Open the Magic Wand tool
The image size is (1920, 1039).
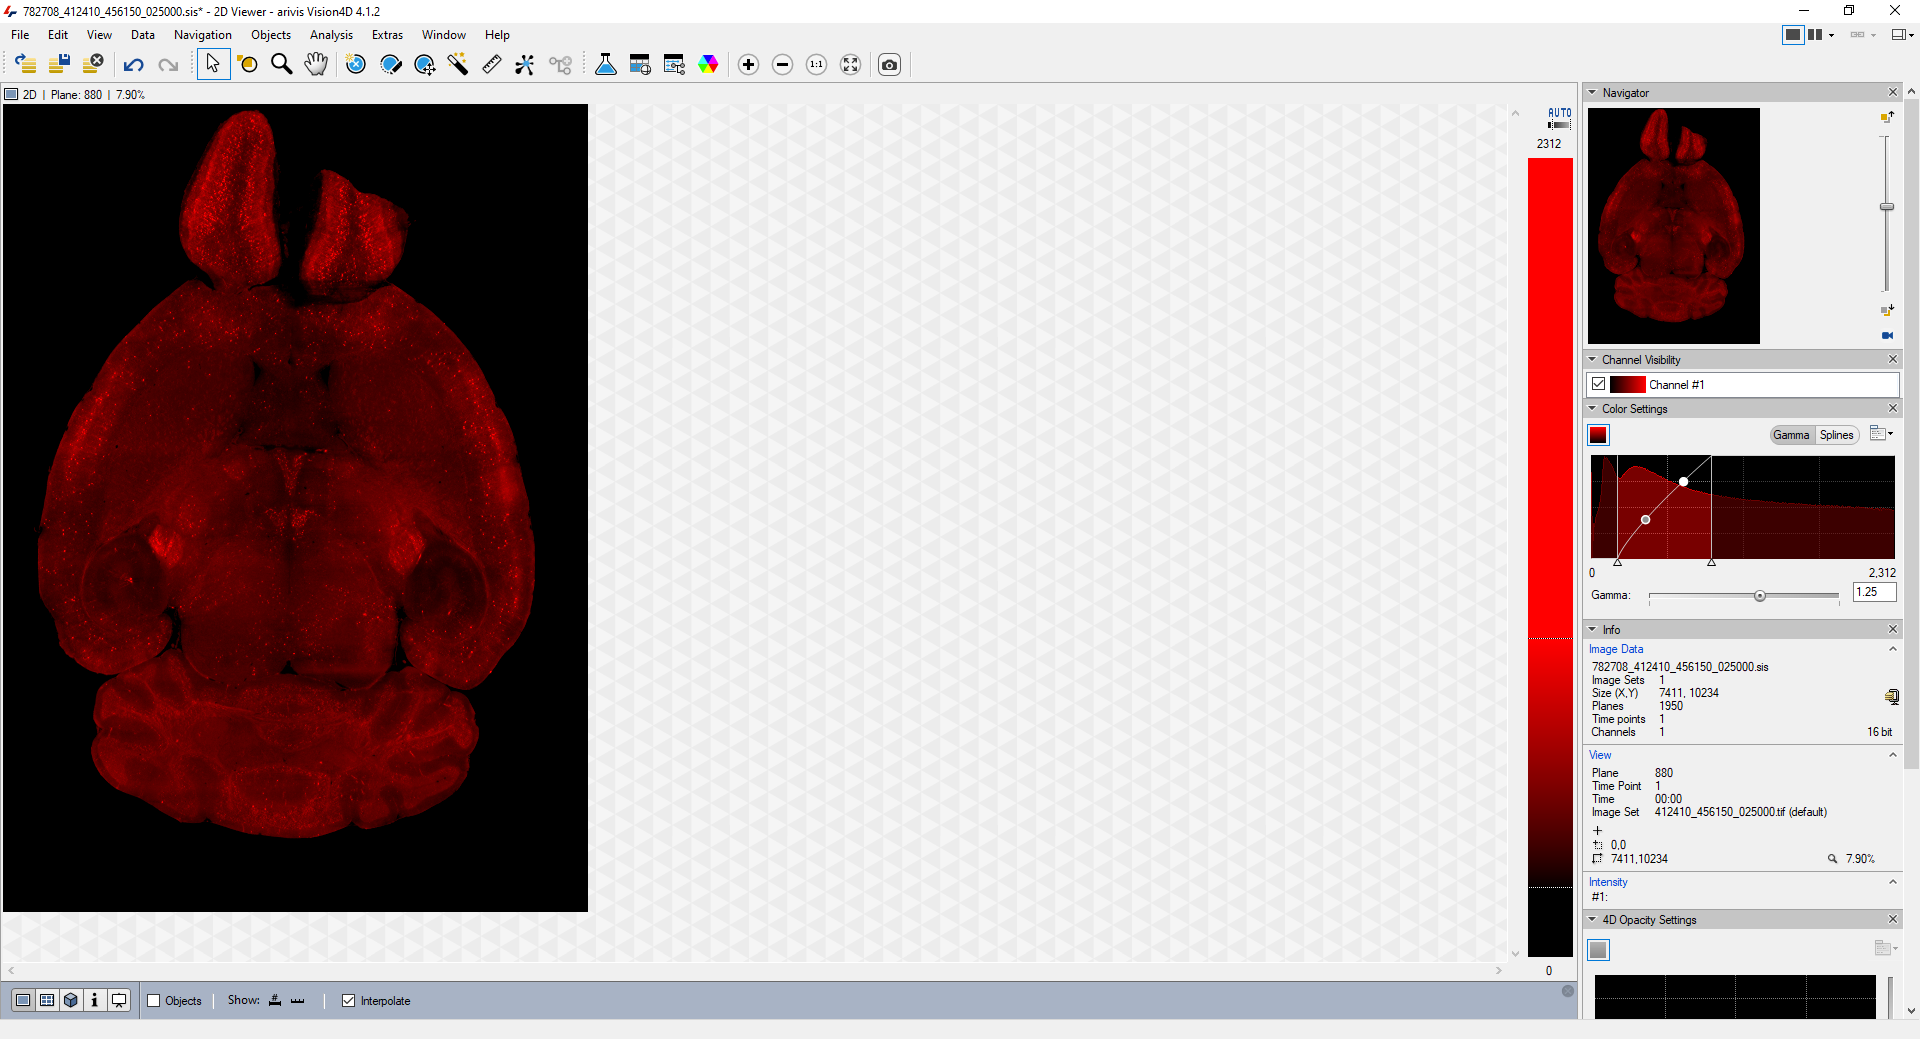pos(457,64)
